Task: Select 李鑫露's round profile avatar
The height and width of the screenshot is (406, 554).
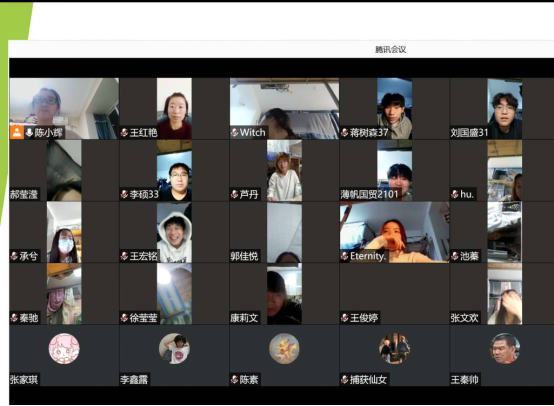Action: [174, 349]
